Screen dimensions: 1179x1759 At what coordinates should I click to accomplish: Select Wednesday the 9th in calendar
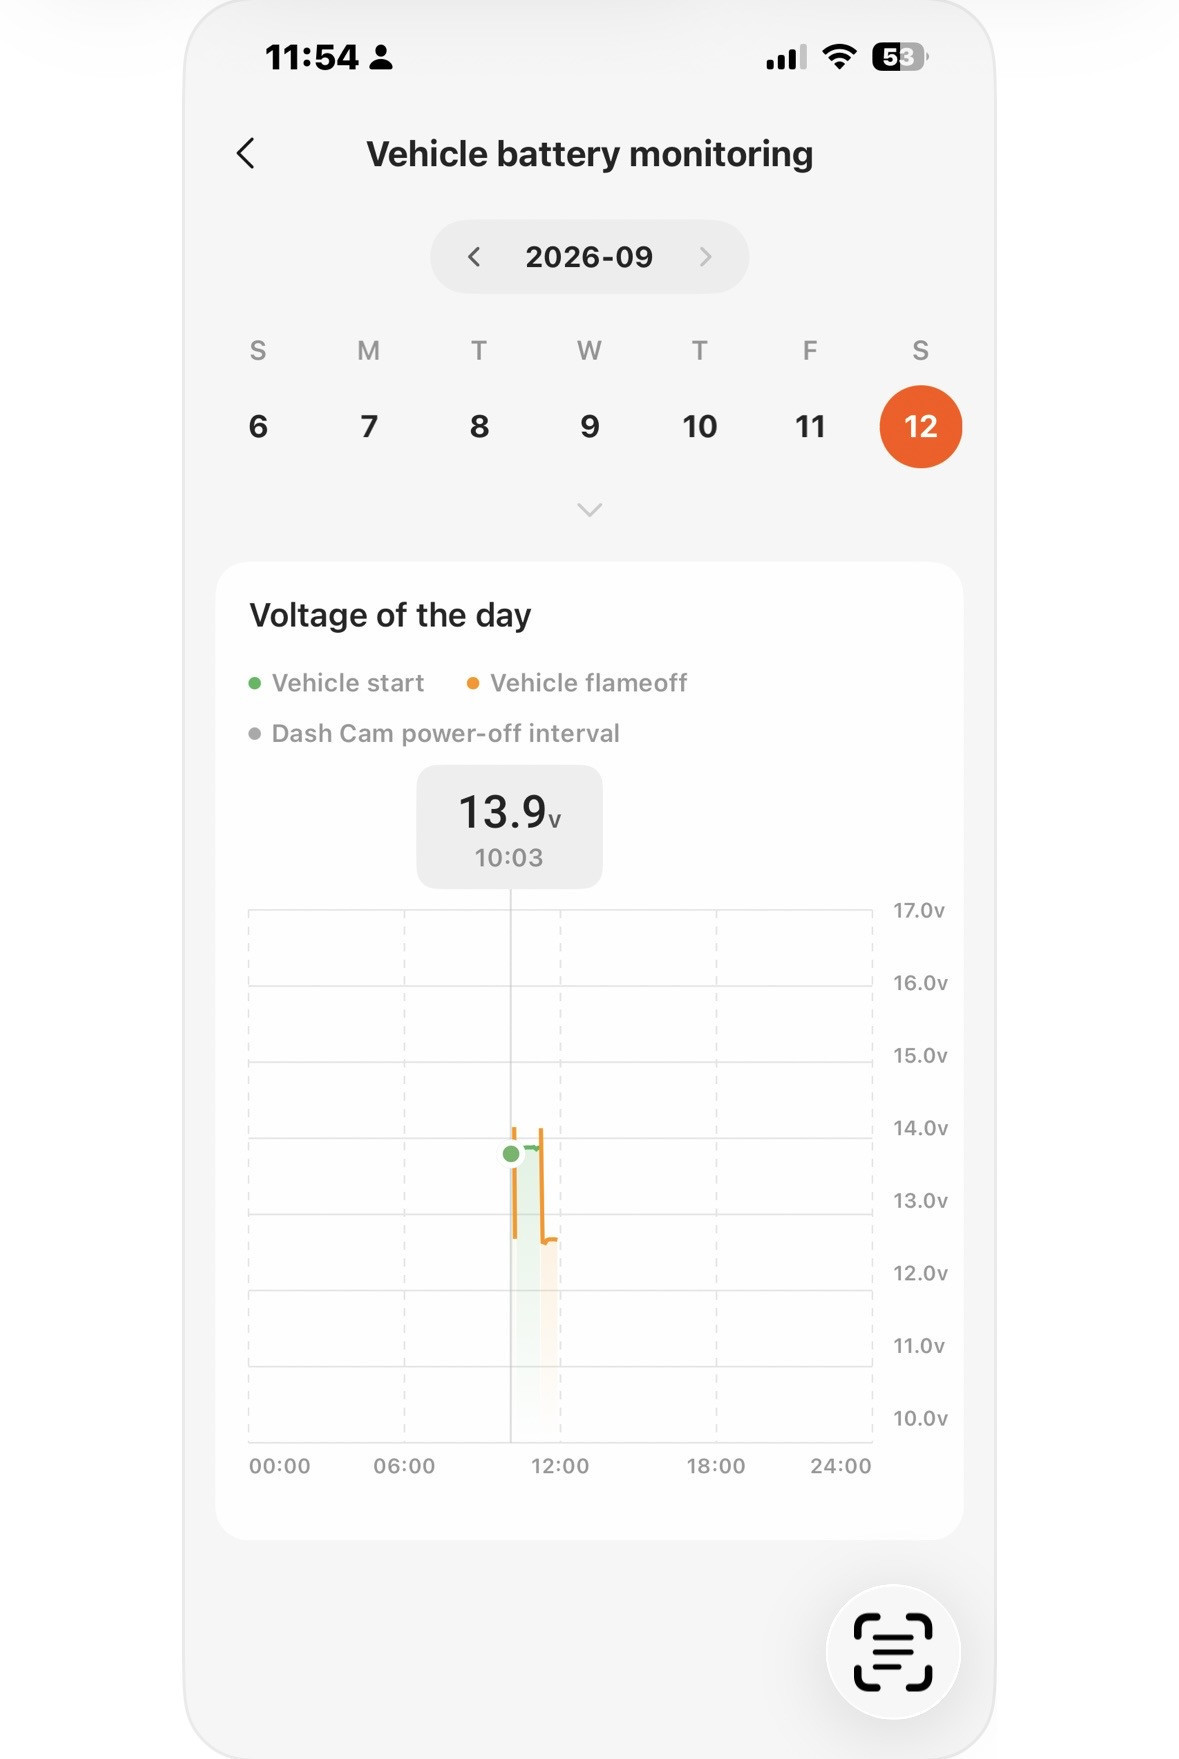click(x=590, y=427)
